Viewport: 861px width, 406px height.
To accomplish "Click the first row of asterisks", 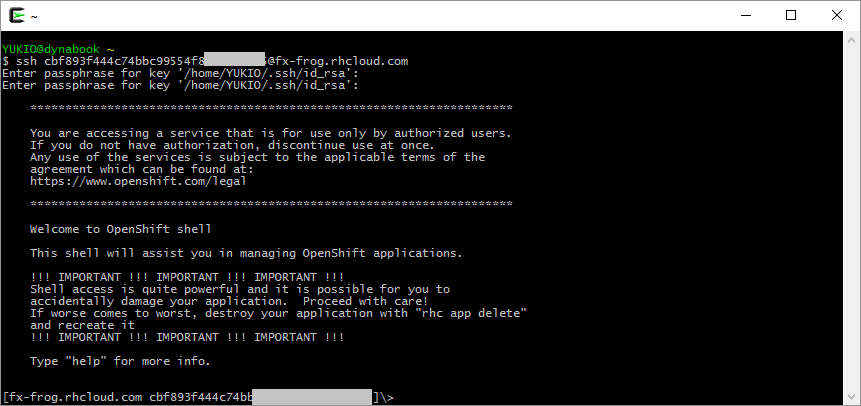I will pos(271,108).
